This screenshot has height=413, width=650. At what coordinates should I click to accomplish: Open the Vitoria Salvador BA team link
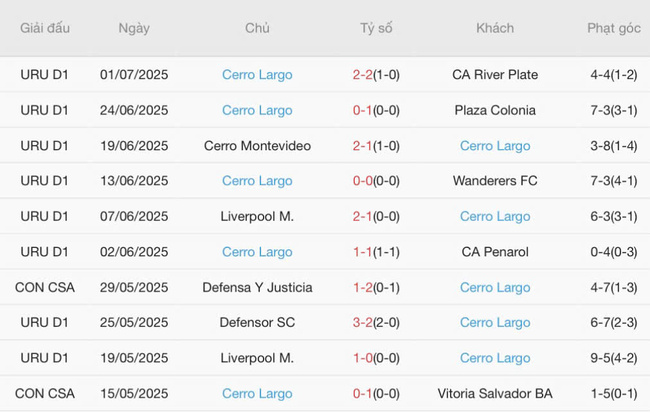[x=495, y=394]
